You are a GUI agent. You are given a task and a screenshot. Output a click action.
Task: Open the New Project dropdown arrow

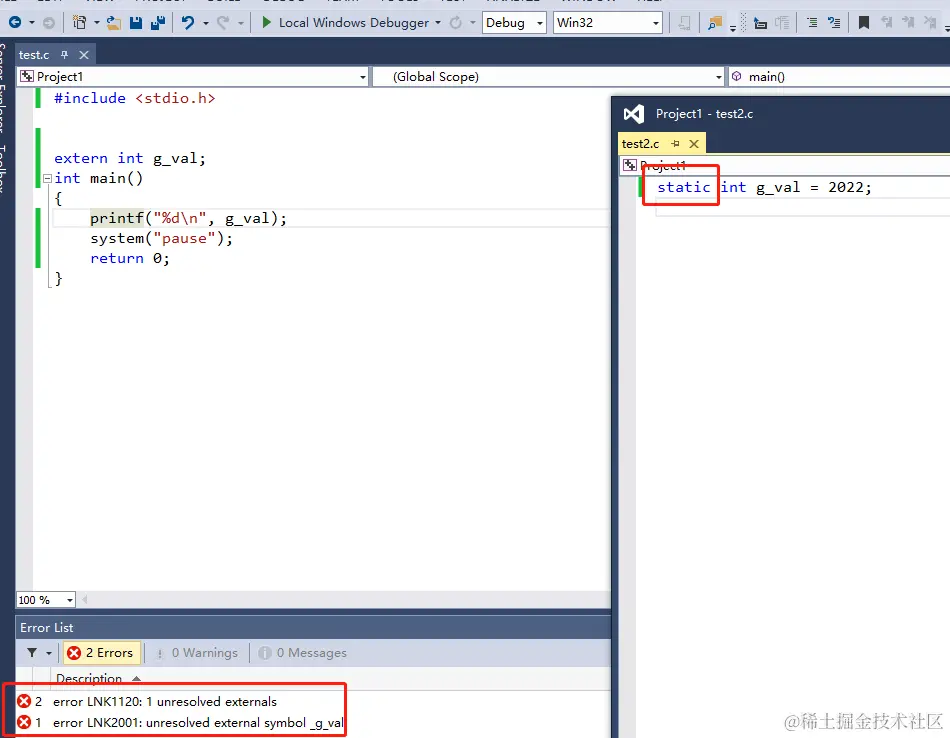pyautogui.click(x=96, y=23)
